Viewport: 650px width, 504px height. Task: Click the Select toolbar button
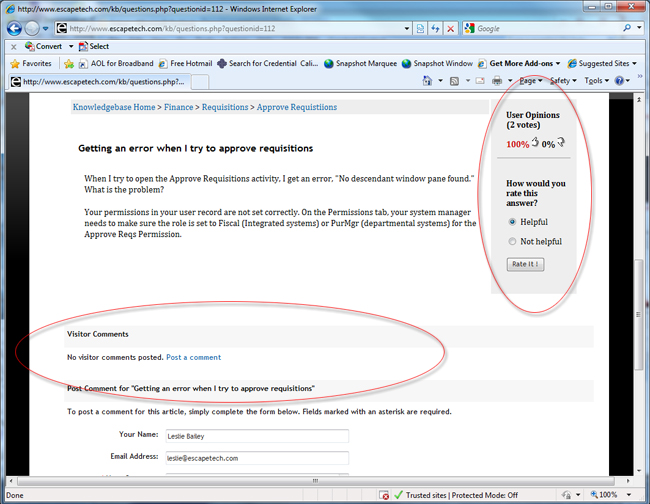[x=94, y=46]
